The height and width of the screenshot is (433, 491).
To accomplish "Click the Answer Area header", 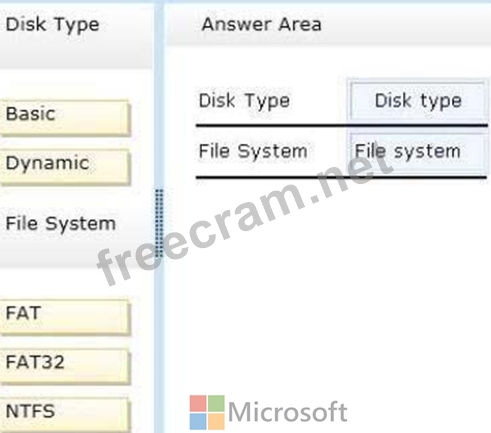I will click(262, 24).
